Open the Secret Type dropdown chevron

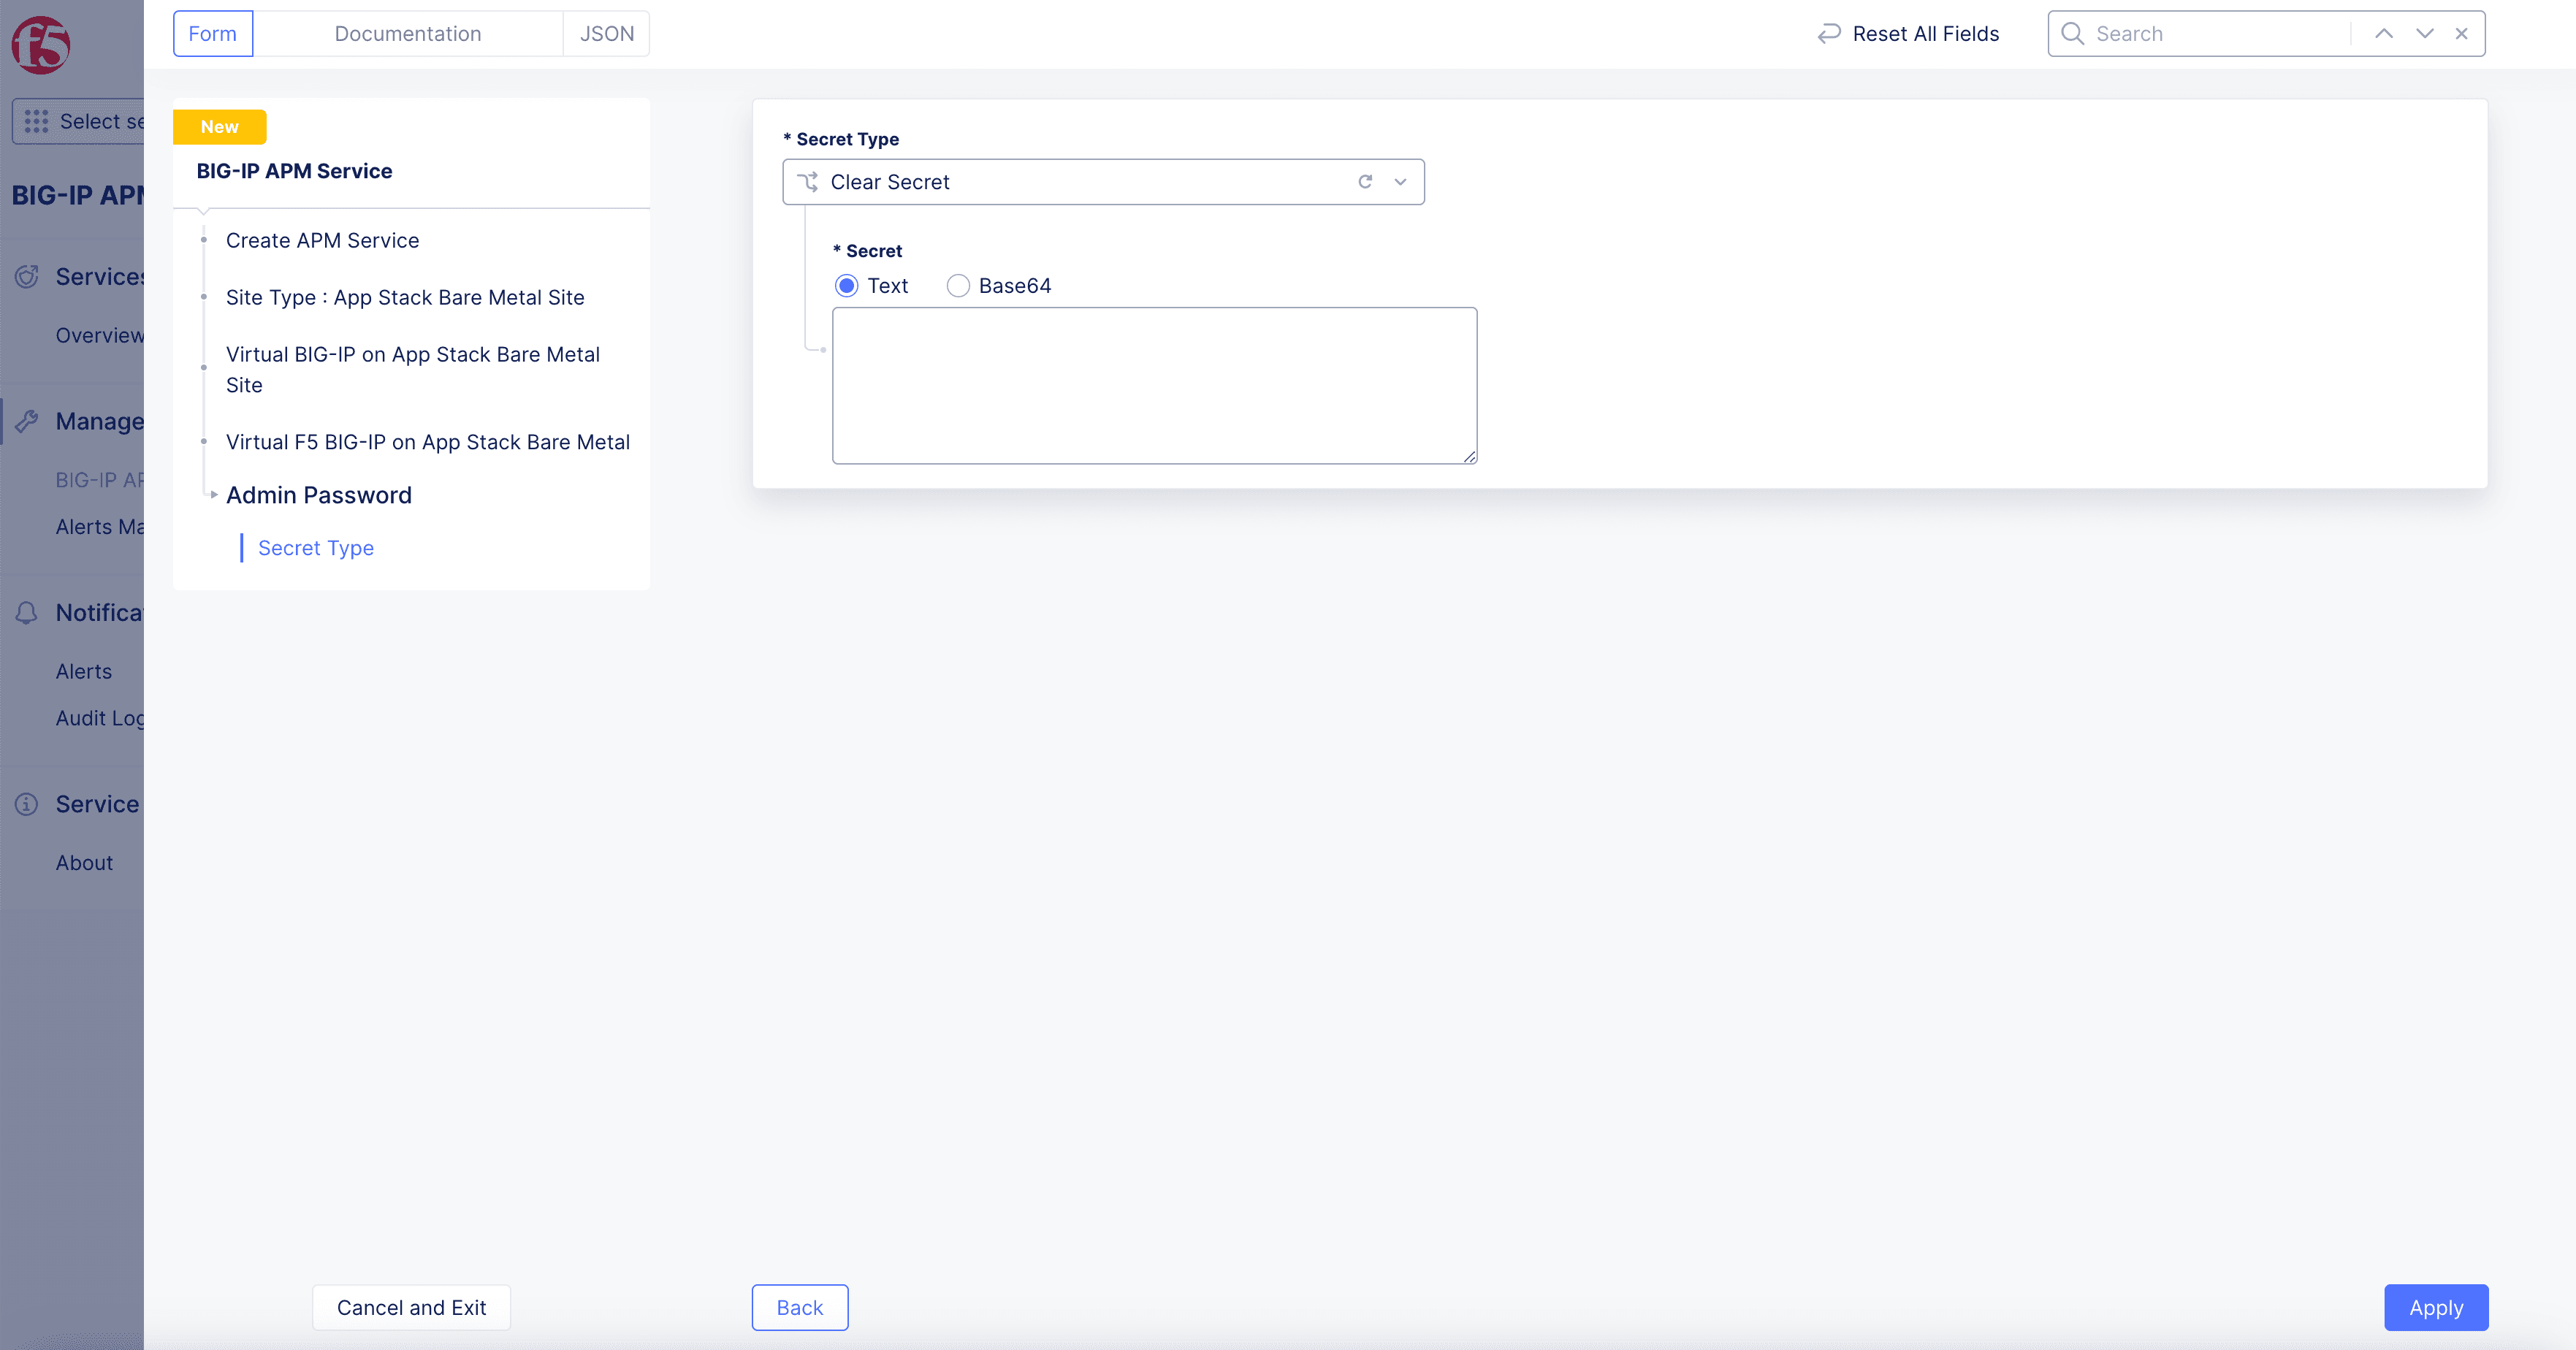[x=1400, y=182]
